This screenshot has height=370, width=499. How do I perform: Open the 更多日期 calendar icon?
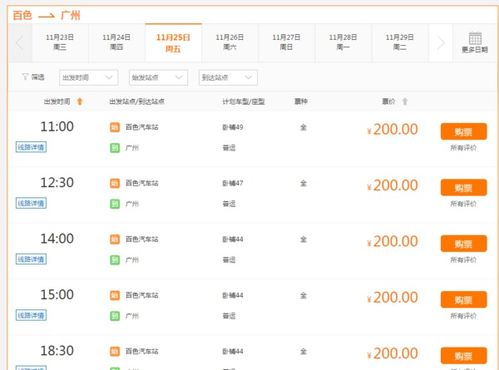point(475,39)
